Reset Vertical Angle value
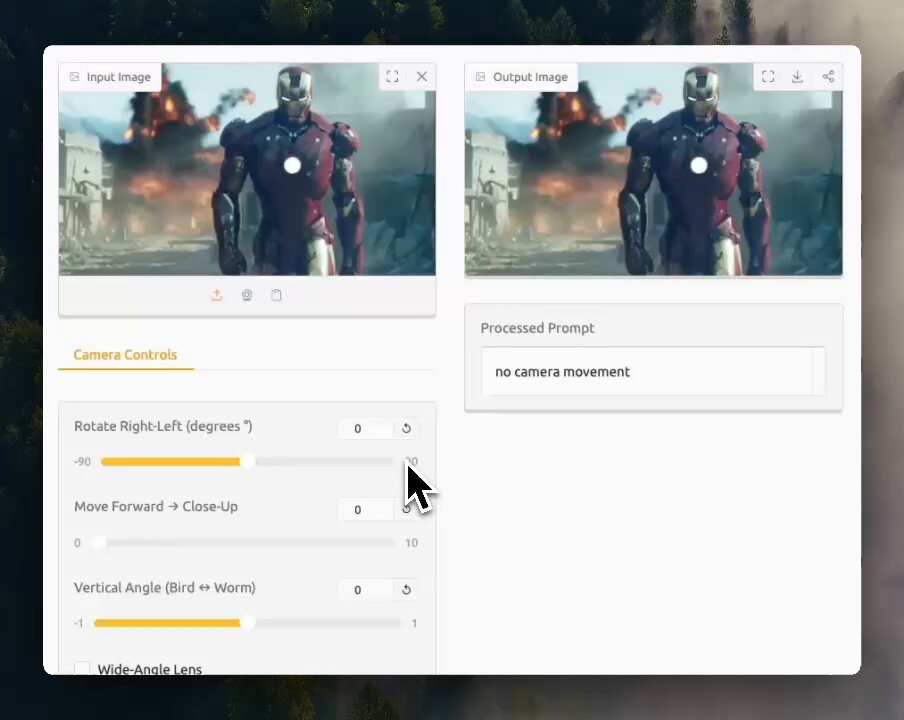The width and height of the screenshot is (904, 720). (406, 590)
